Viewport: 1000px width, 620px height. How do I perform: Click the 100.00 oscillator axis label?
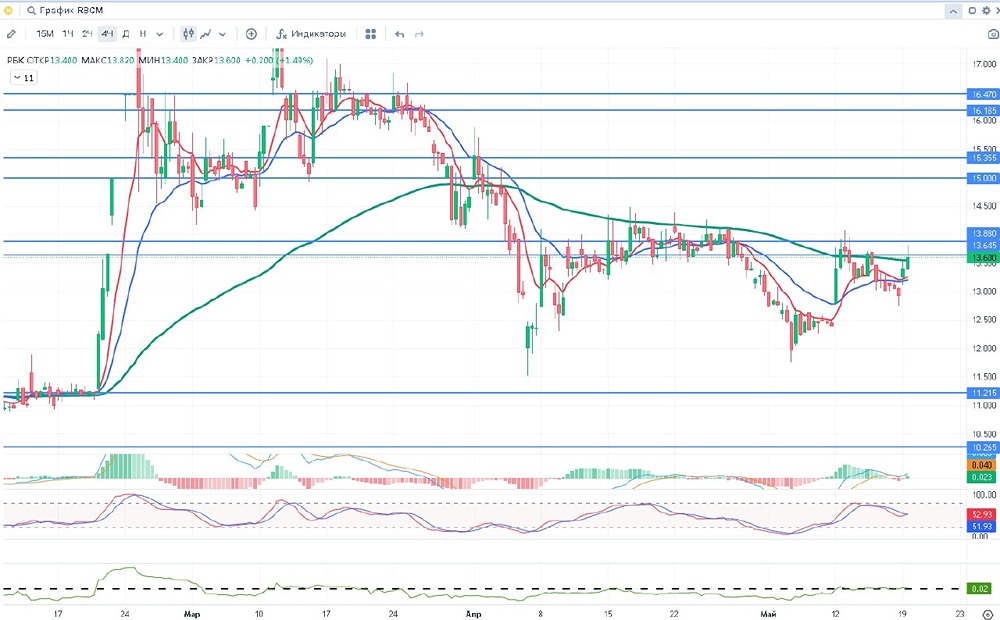tap(987, 495)
